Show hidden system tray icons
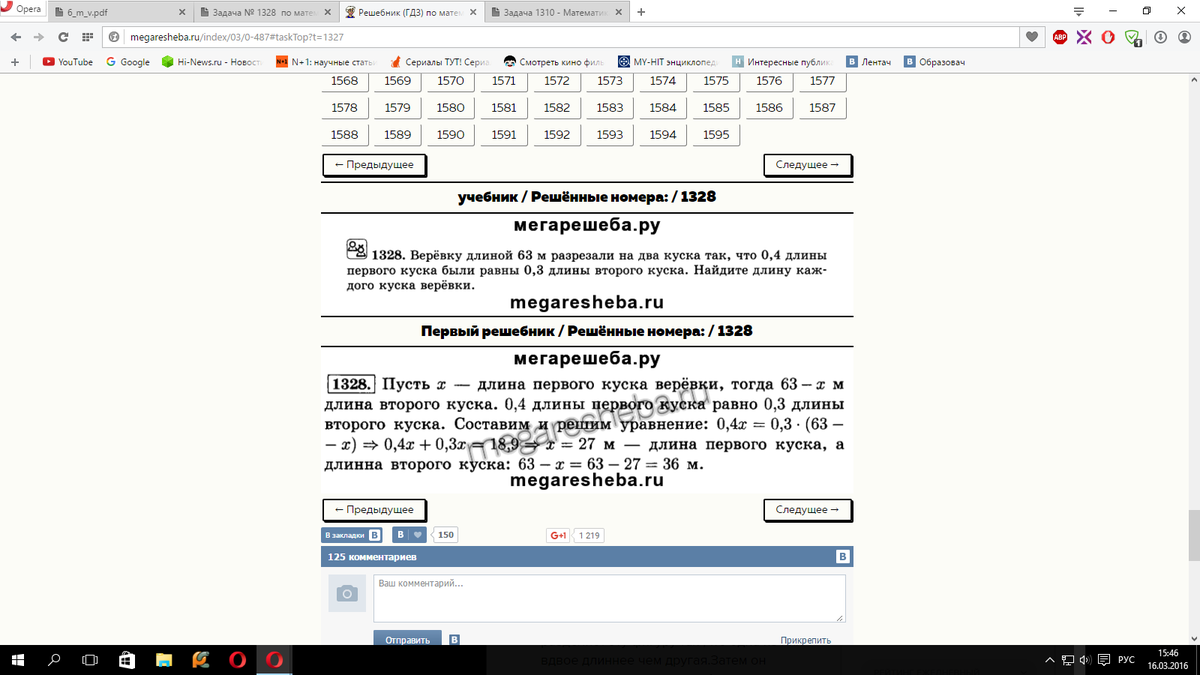 tap(1050, 660)
